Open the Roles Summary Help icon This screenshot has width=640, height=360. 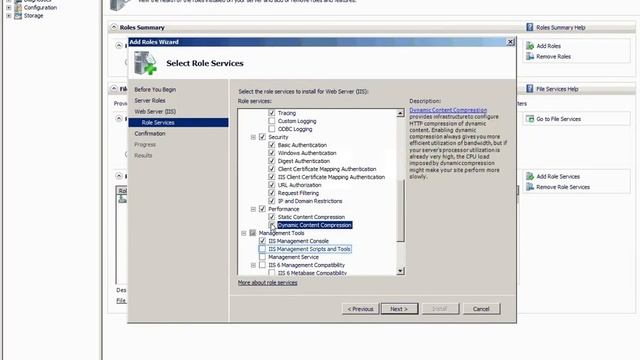tap(530, 27)
